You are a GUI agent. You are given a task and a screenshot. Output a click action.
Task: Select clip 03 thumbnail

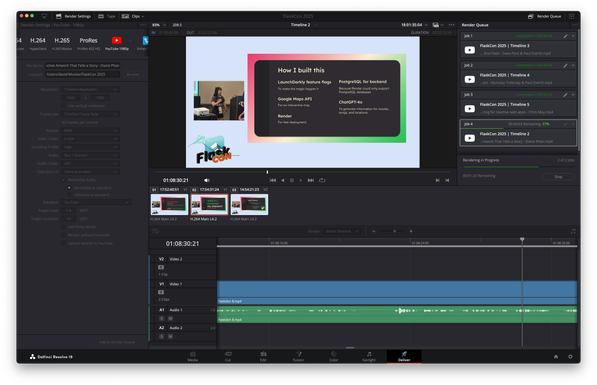tap(249, 204)
